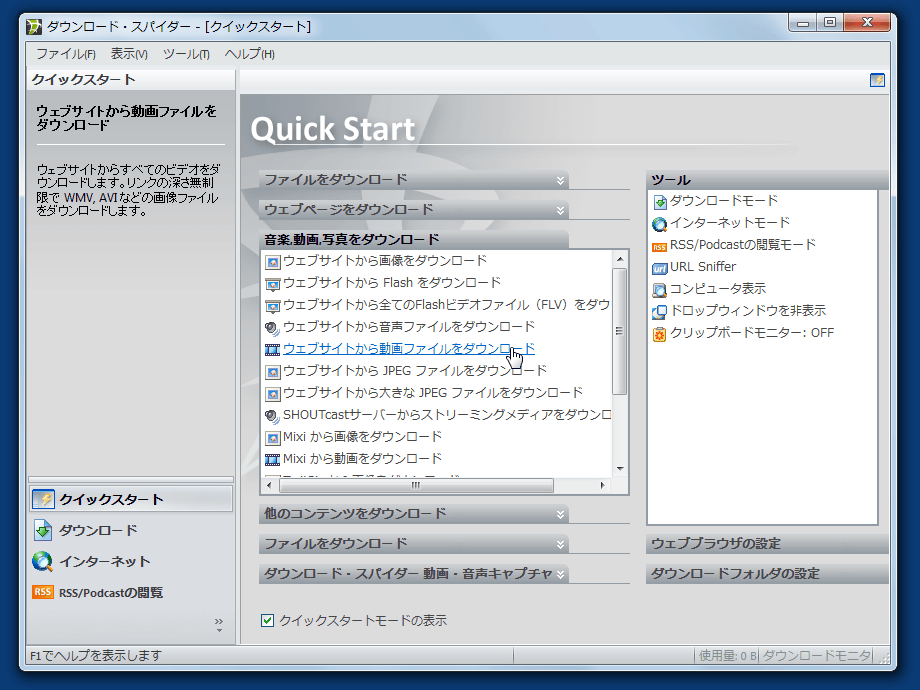Click the sidebar double-chevron configure button
This screenshot has width=920, height=690.
coord(219,624)
